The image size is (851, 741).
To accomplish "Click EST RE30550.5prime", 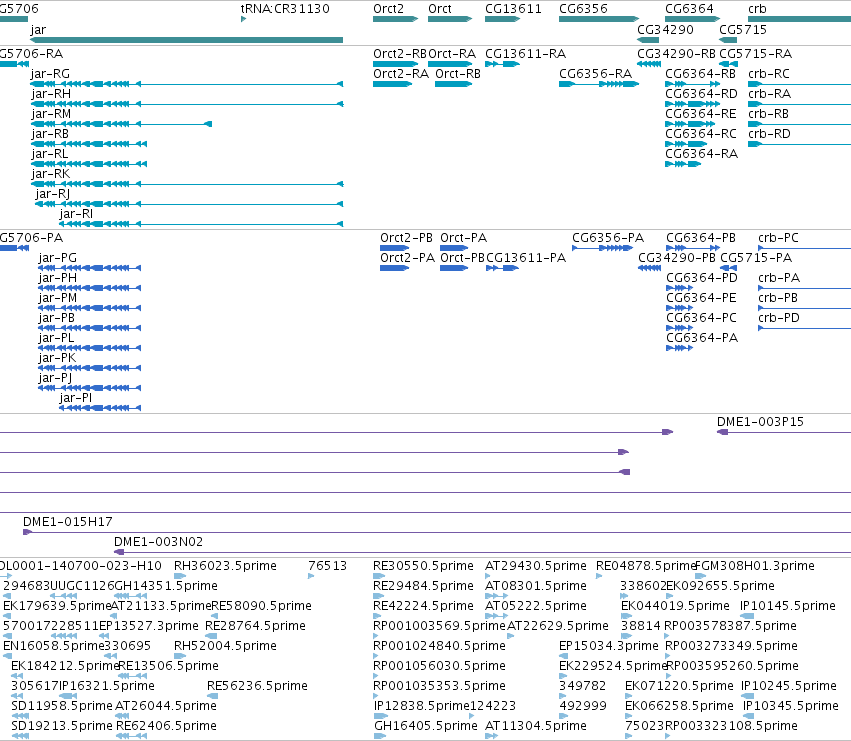I will click(379, 576).
